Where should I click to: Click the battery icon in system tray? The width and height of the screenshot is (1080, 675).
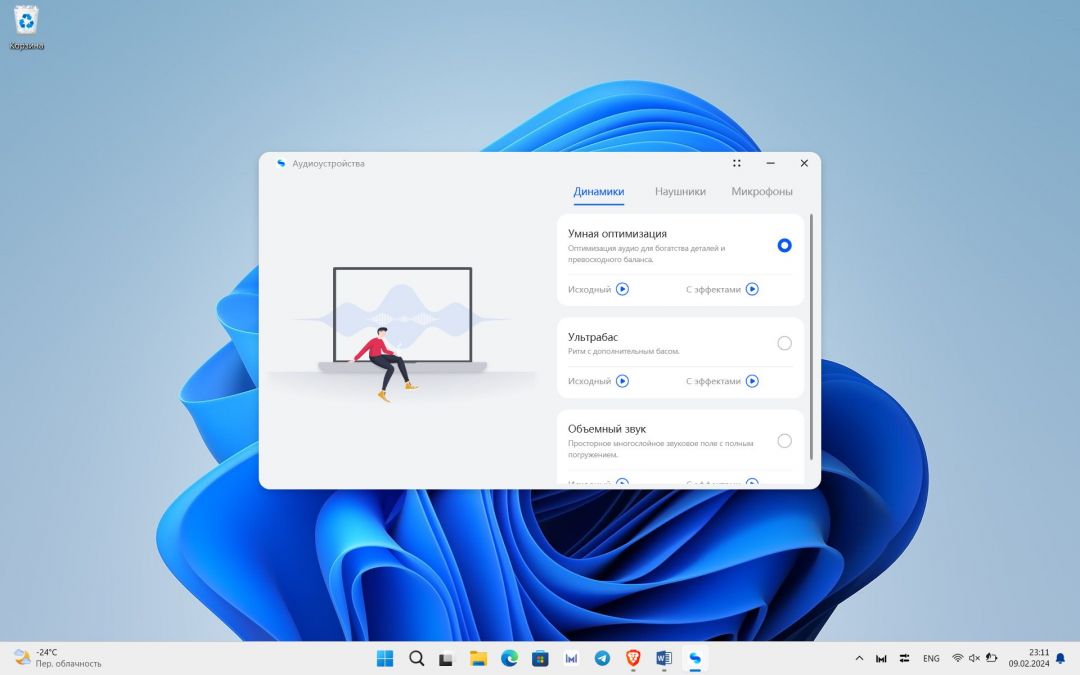pyautogui.click(x=991, y=658)
